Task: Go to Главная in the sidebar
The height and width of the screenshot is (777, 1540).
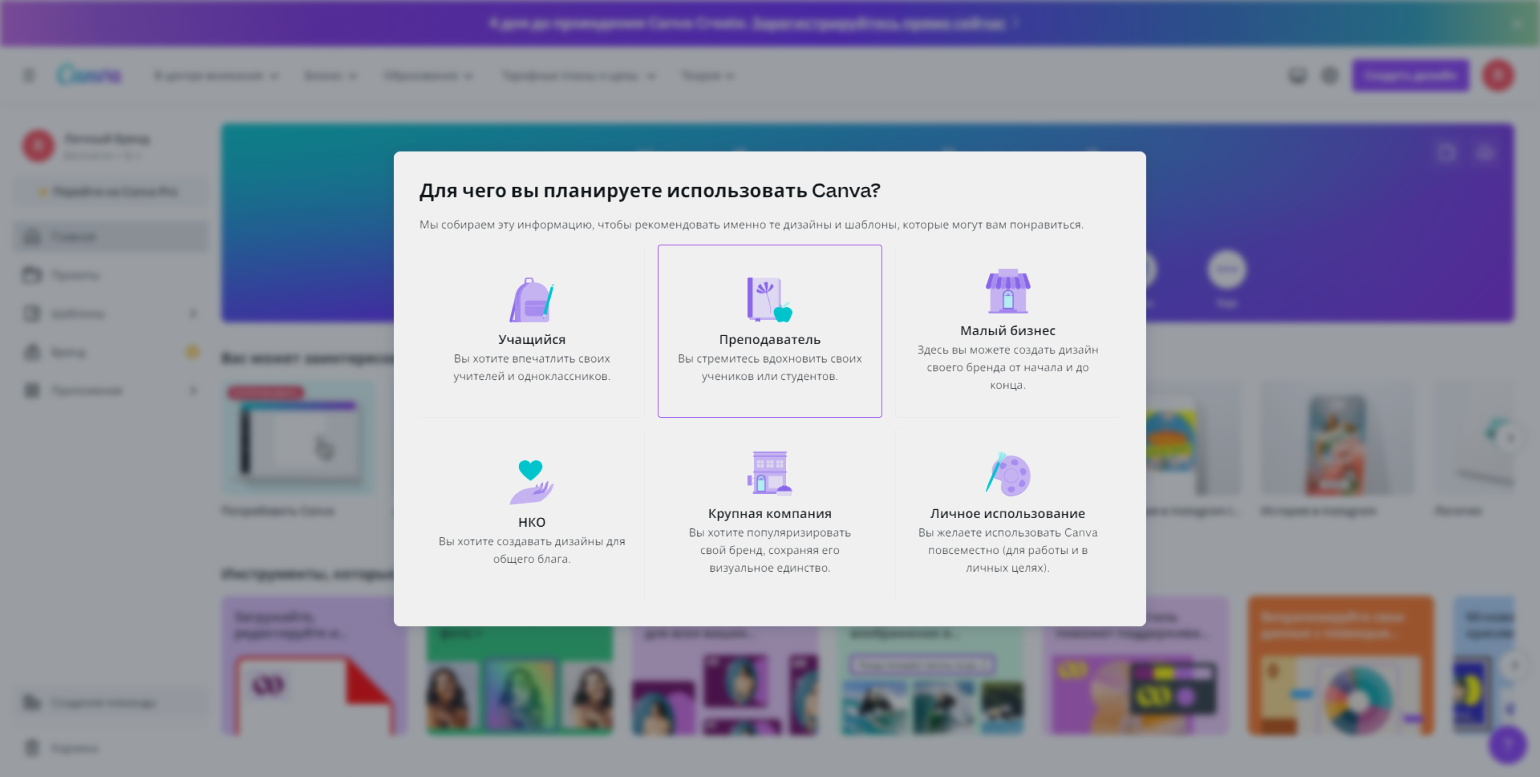Action: click(110, 237)
